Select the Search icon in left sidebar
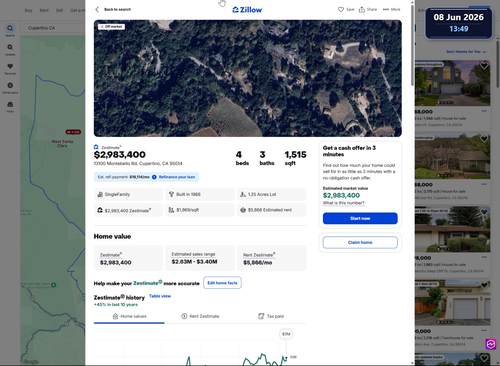Image resolution: width=500 pixels, height=366 pixels. click(x=10, y=30)
